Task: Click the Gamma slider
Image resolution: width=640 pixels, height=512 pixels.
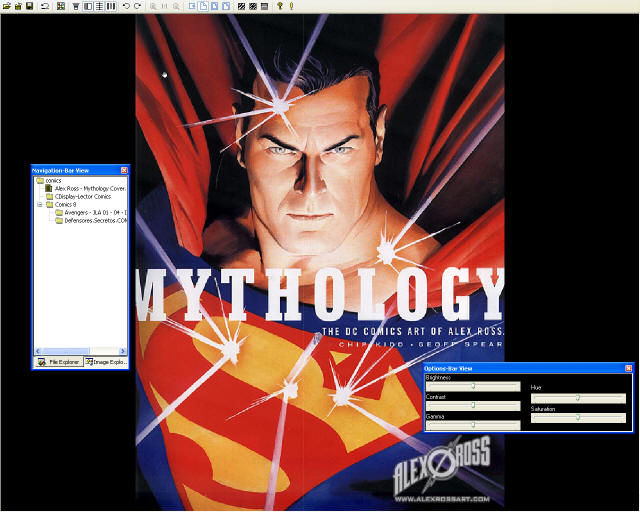Action: [473, 425]
